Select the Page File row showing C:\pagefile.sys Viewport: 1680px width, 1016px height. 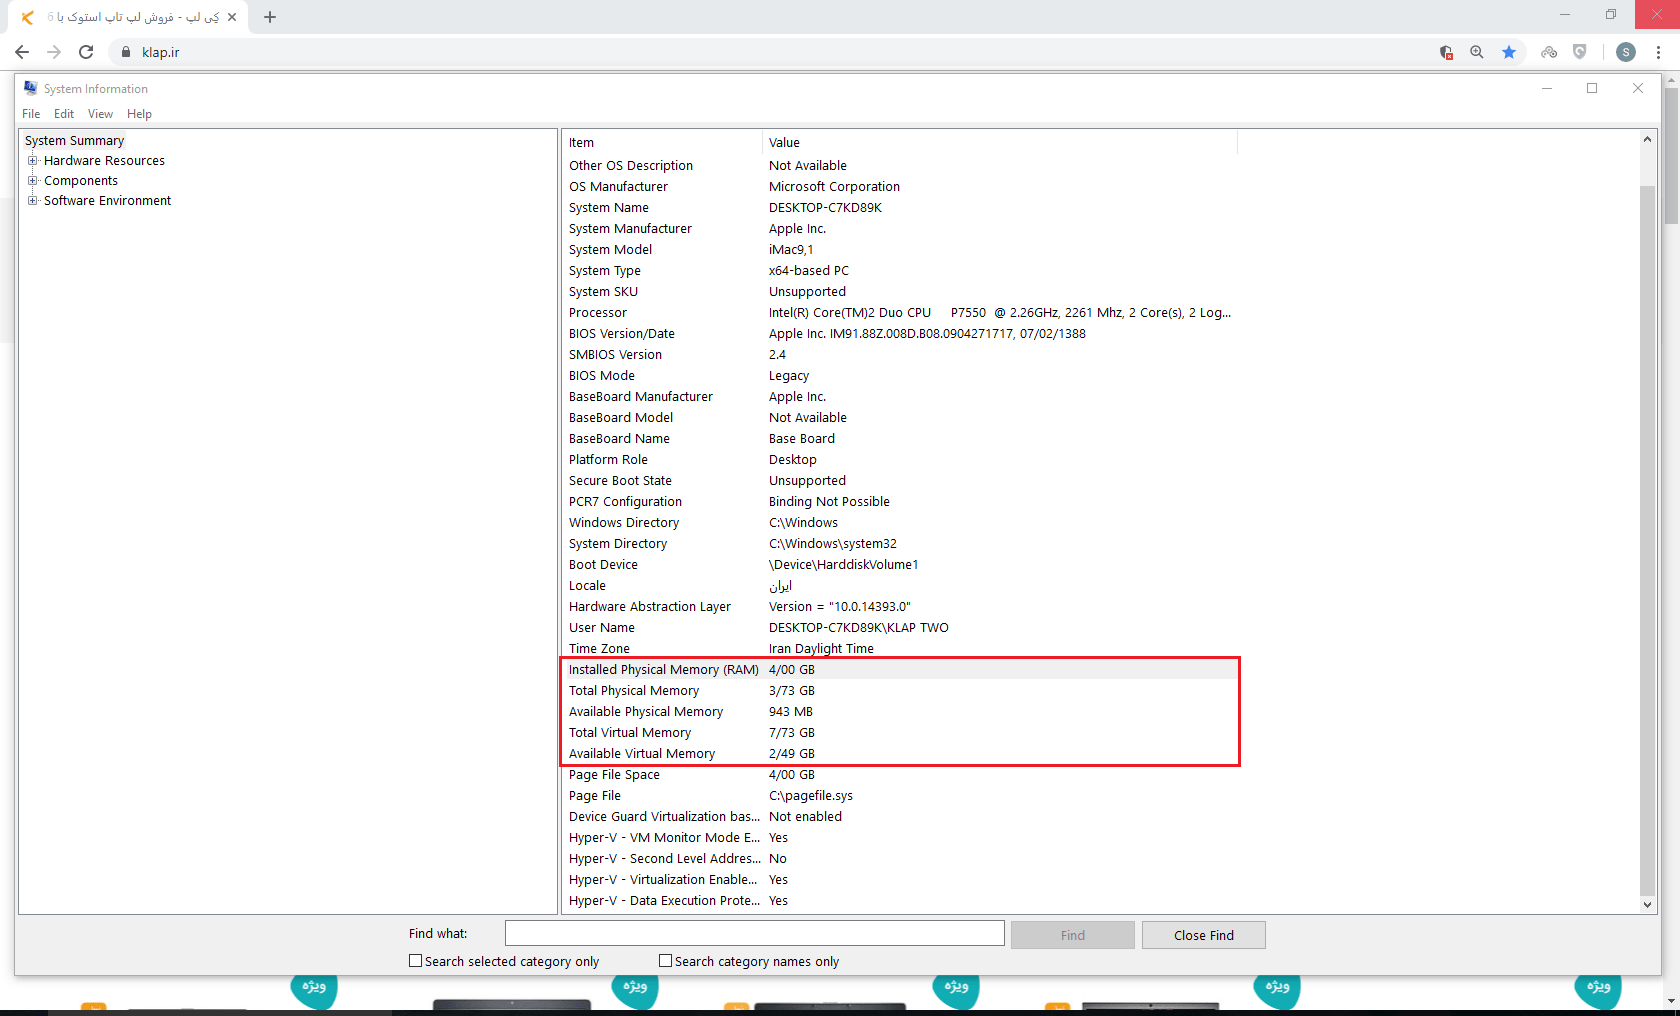[x=900, y=796]
